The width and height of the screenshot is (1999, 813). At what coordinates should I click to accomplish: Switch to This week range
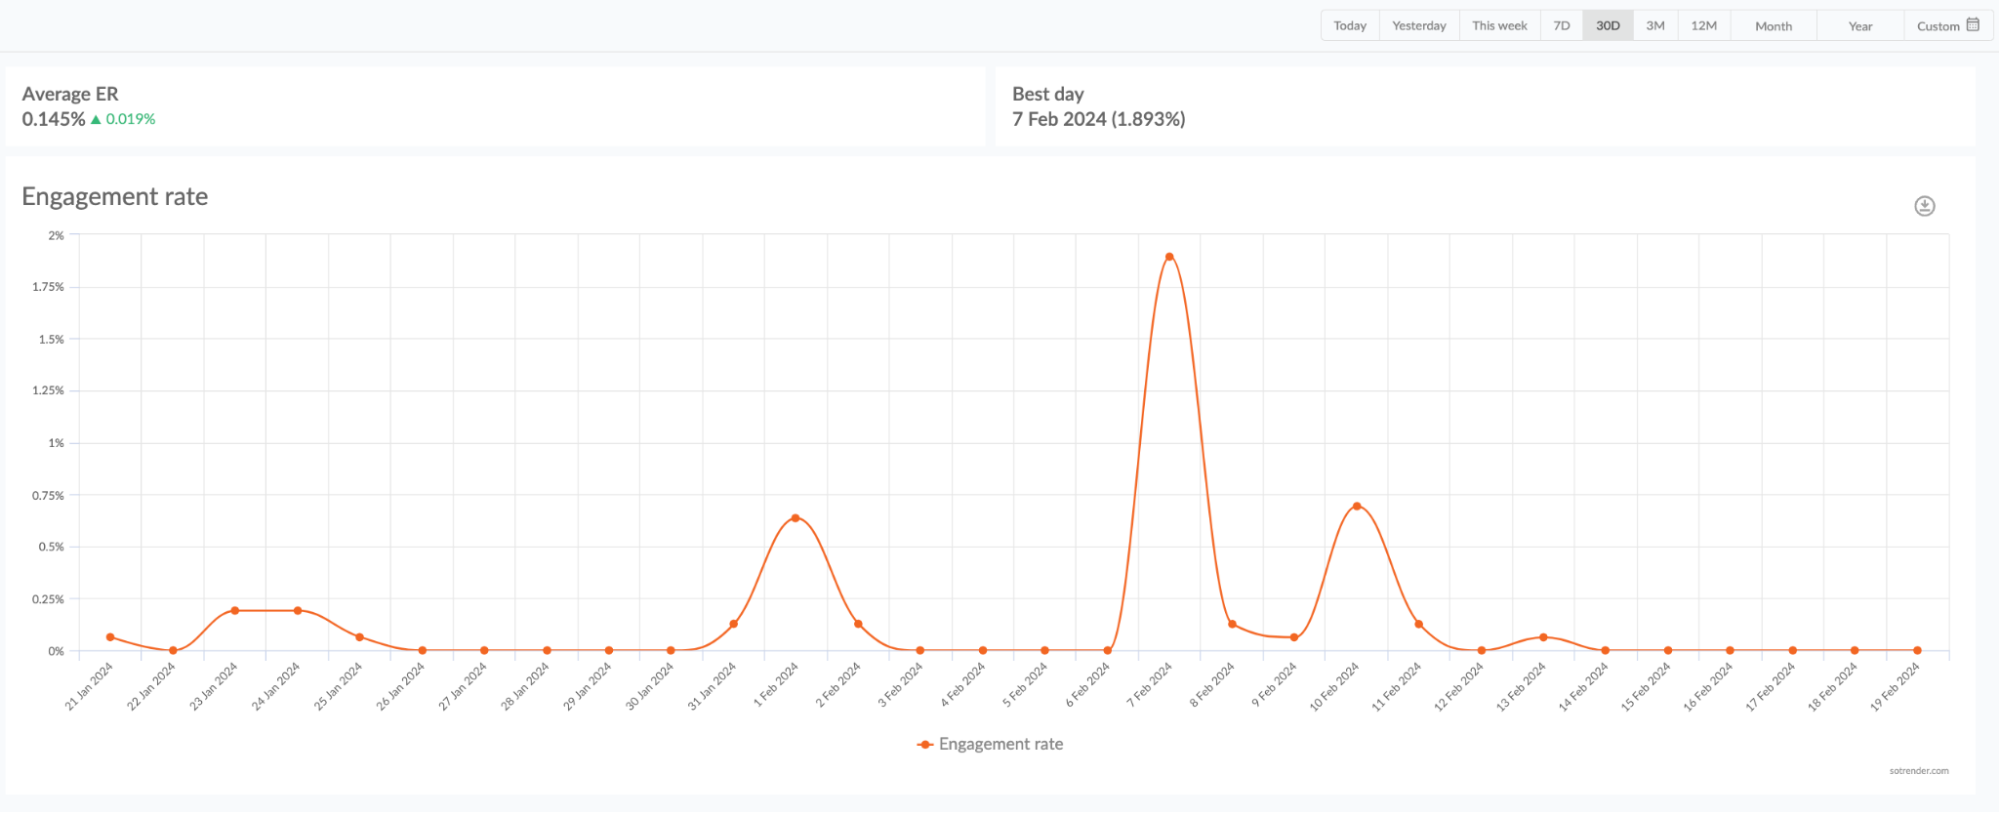click(x=1499, y=26)
